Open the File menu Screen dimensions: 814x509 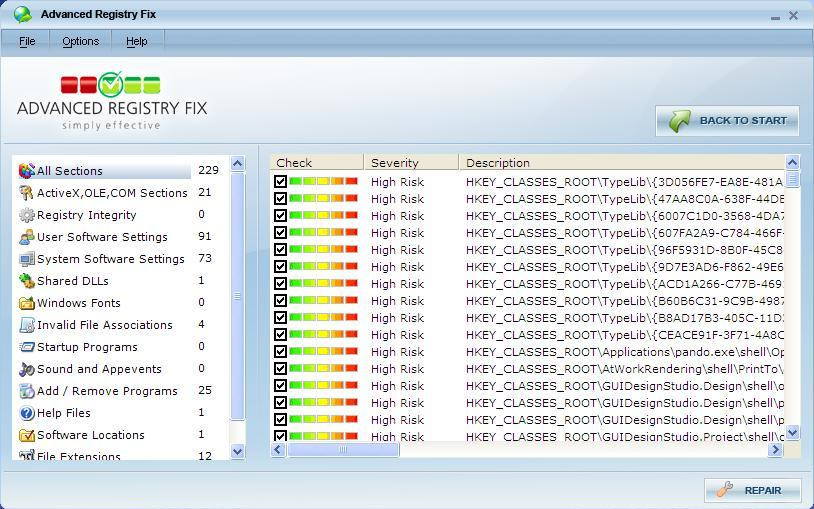[x=27, y=41]
